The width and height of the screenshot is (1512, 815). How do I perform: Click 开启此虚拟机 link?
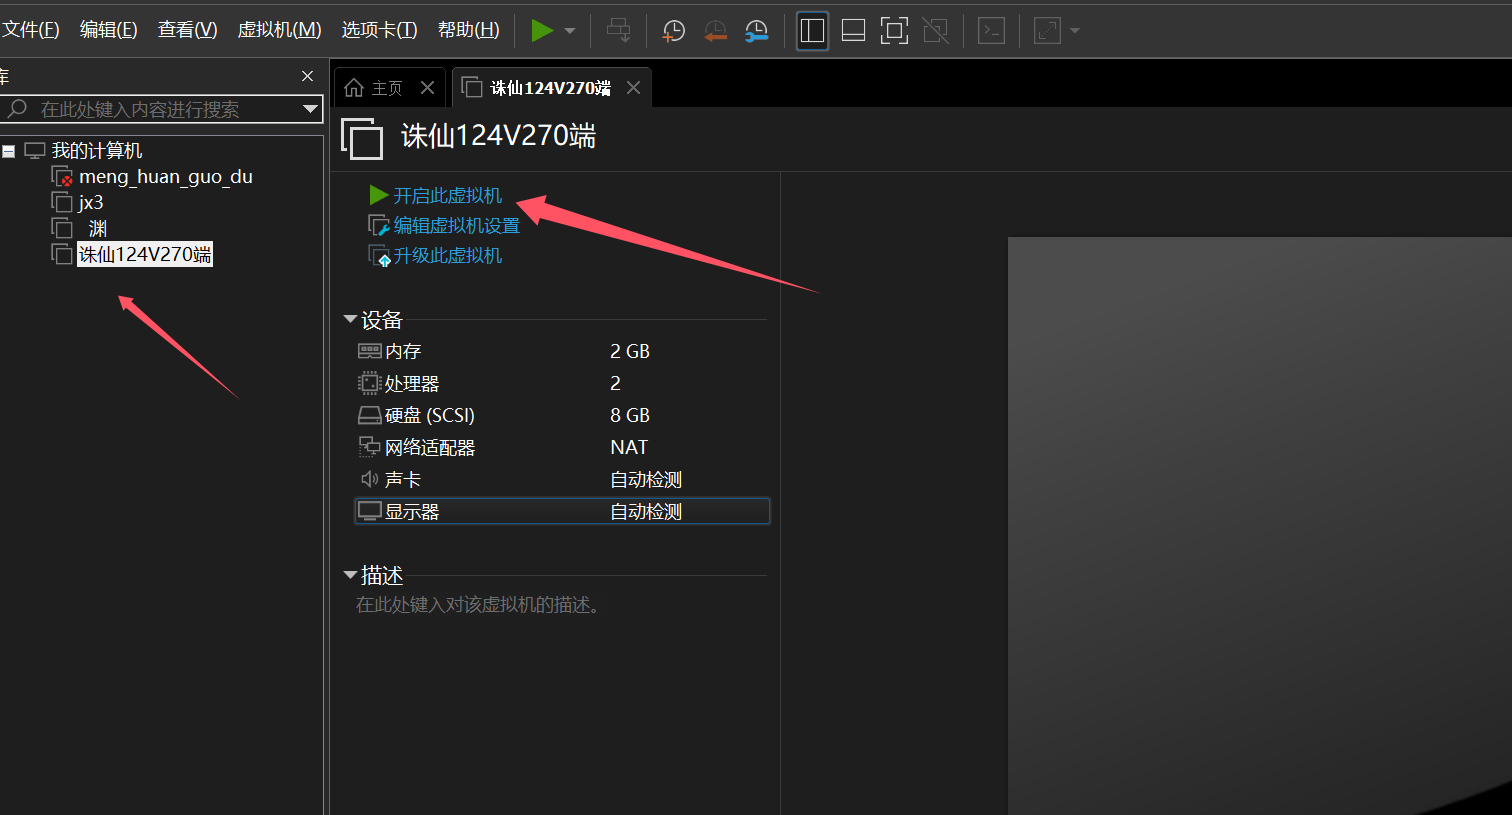click(448, 195)
